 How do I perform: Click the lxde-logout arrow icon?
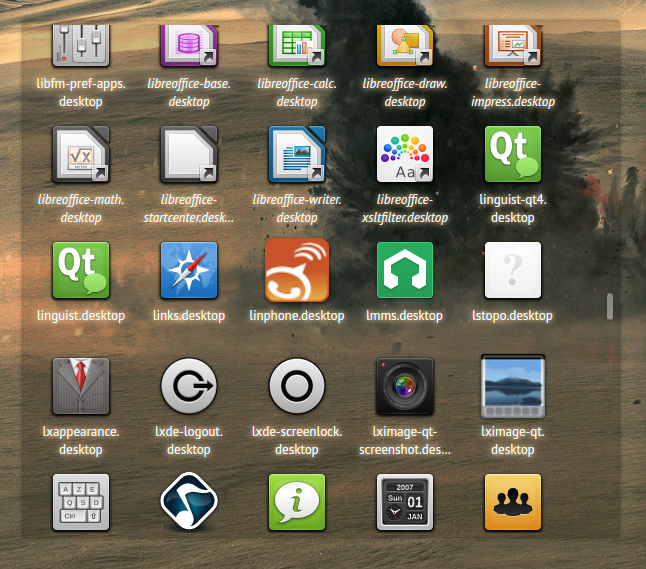[x=189, y=386]
